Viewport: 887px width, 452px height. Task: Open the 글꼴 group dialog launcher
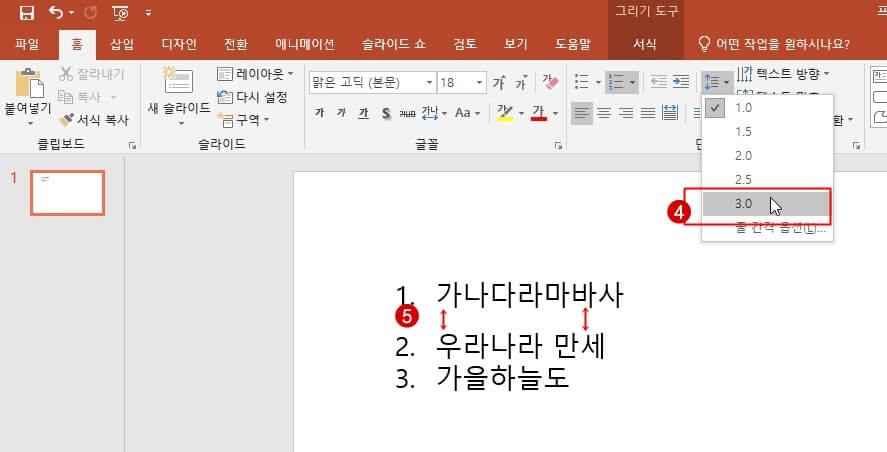click(x=558, y=146)
